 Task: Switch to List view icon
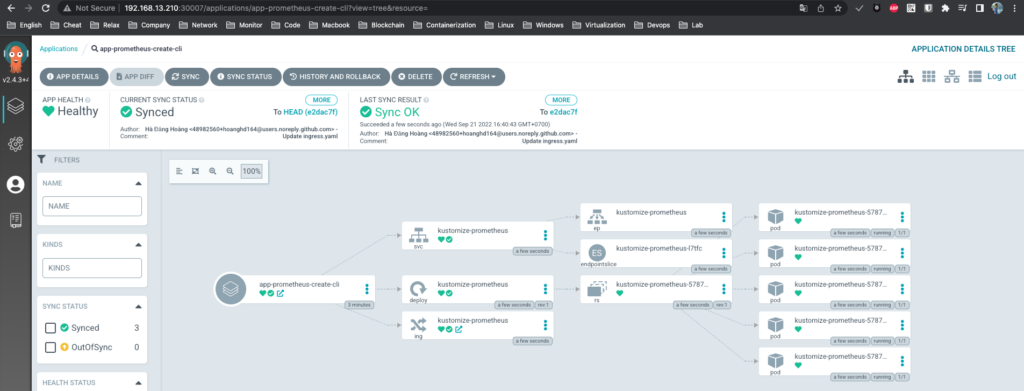pyautogui.click(x=975, y=76)
